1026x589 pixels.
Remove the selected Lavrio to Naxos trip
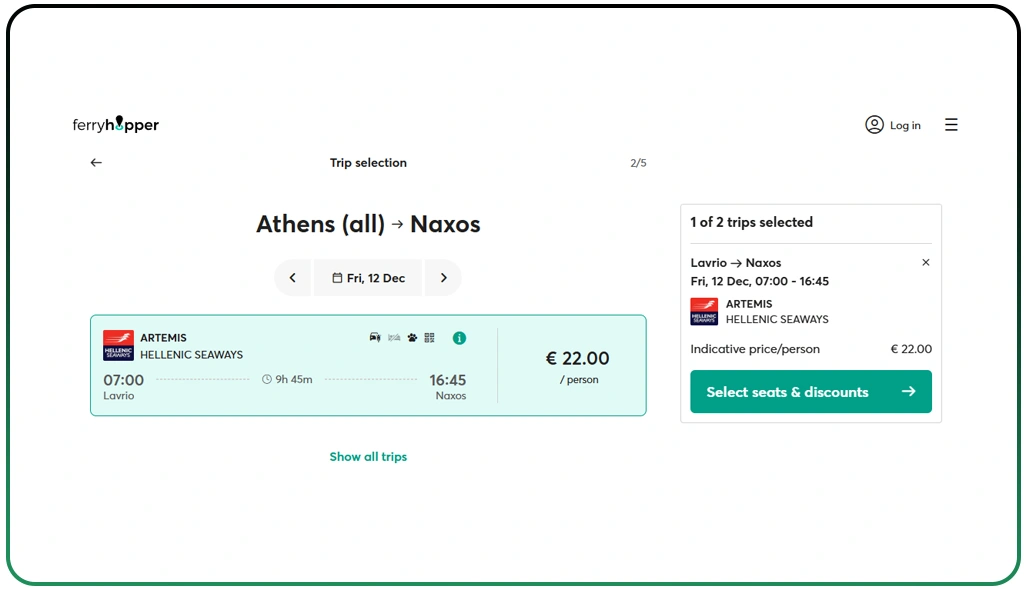[x=925, y=263]
